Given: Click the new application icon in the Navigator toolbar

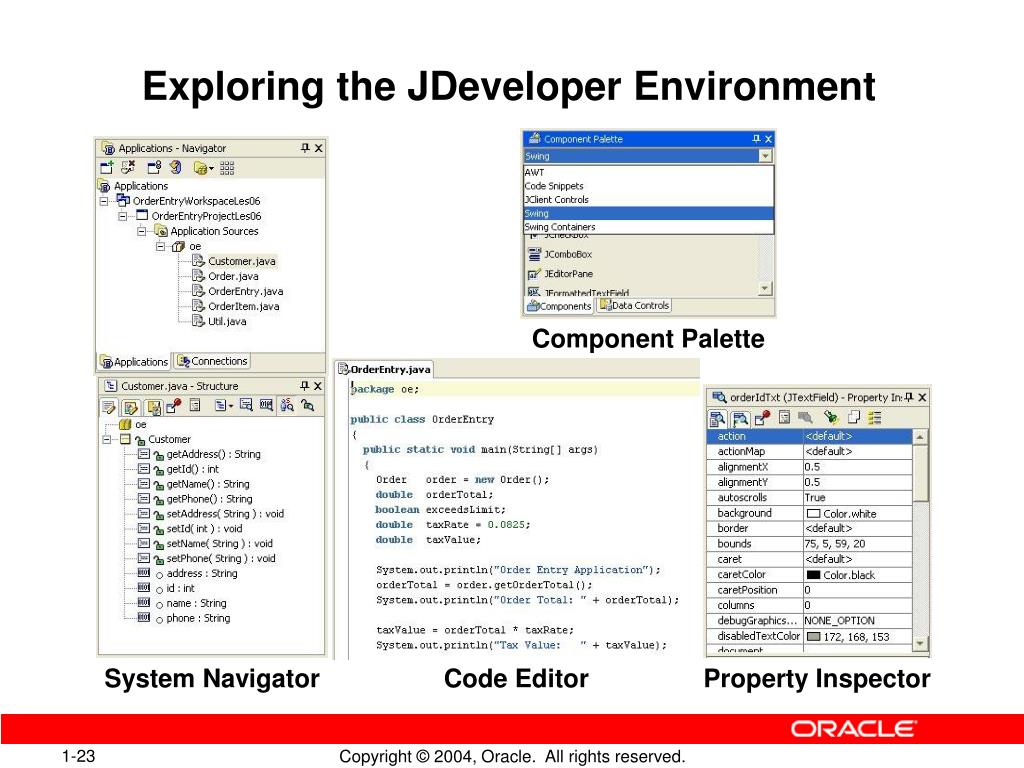Looking at the screenshot, I should point(106,167).
